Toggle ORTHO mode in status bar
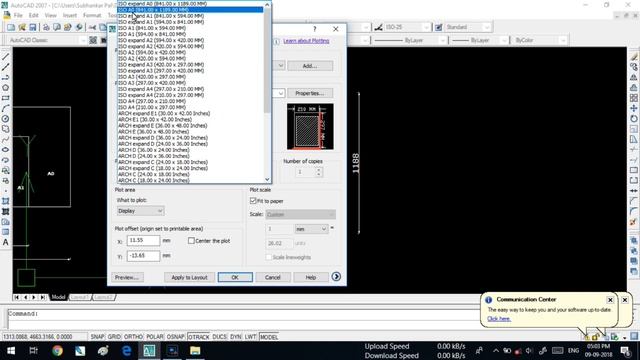Screen dimensions: 640x360 (x=133, y=337)
